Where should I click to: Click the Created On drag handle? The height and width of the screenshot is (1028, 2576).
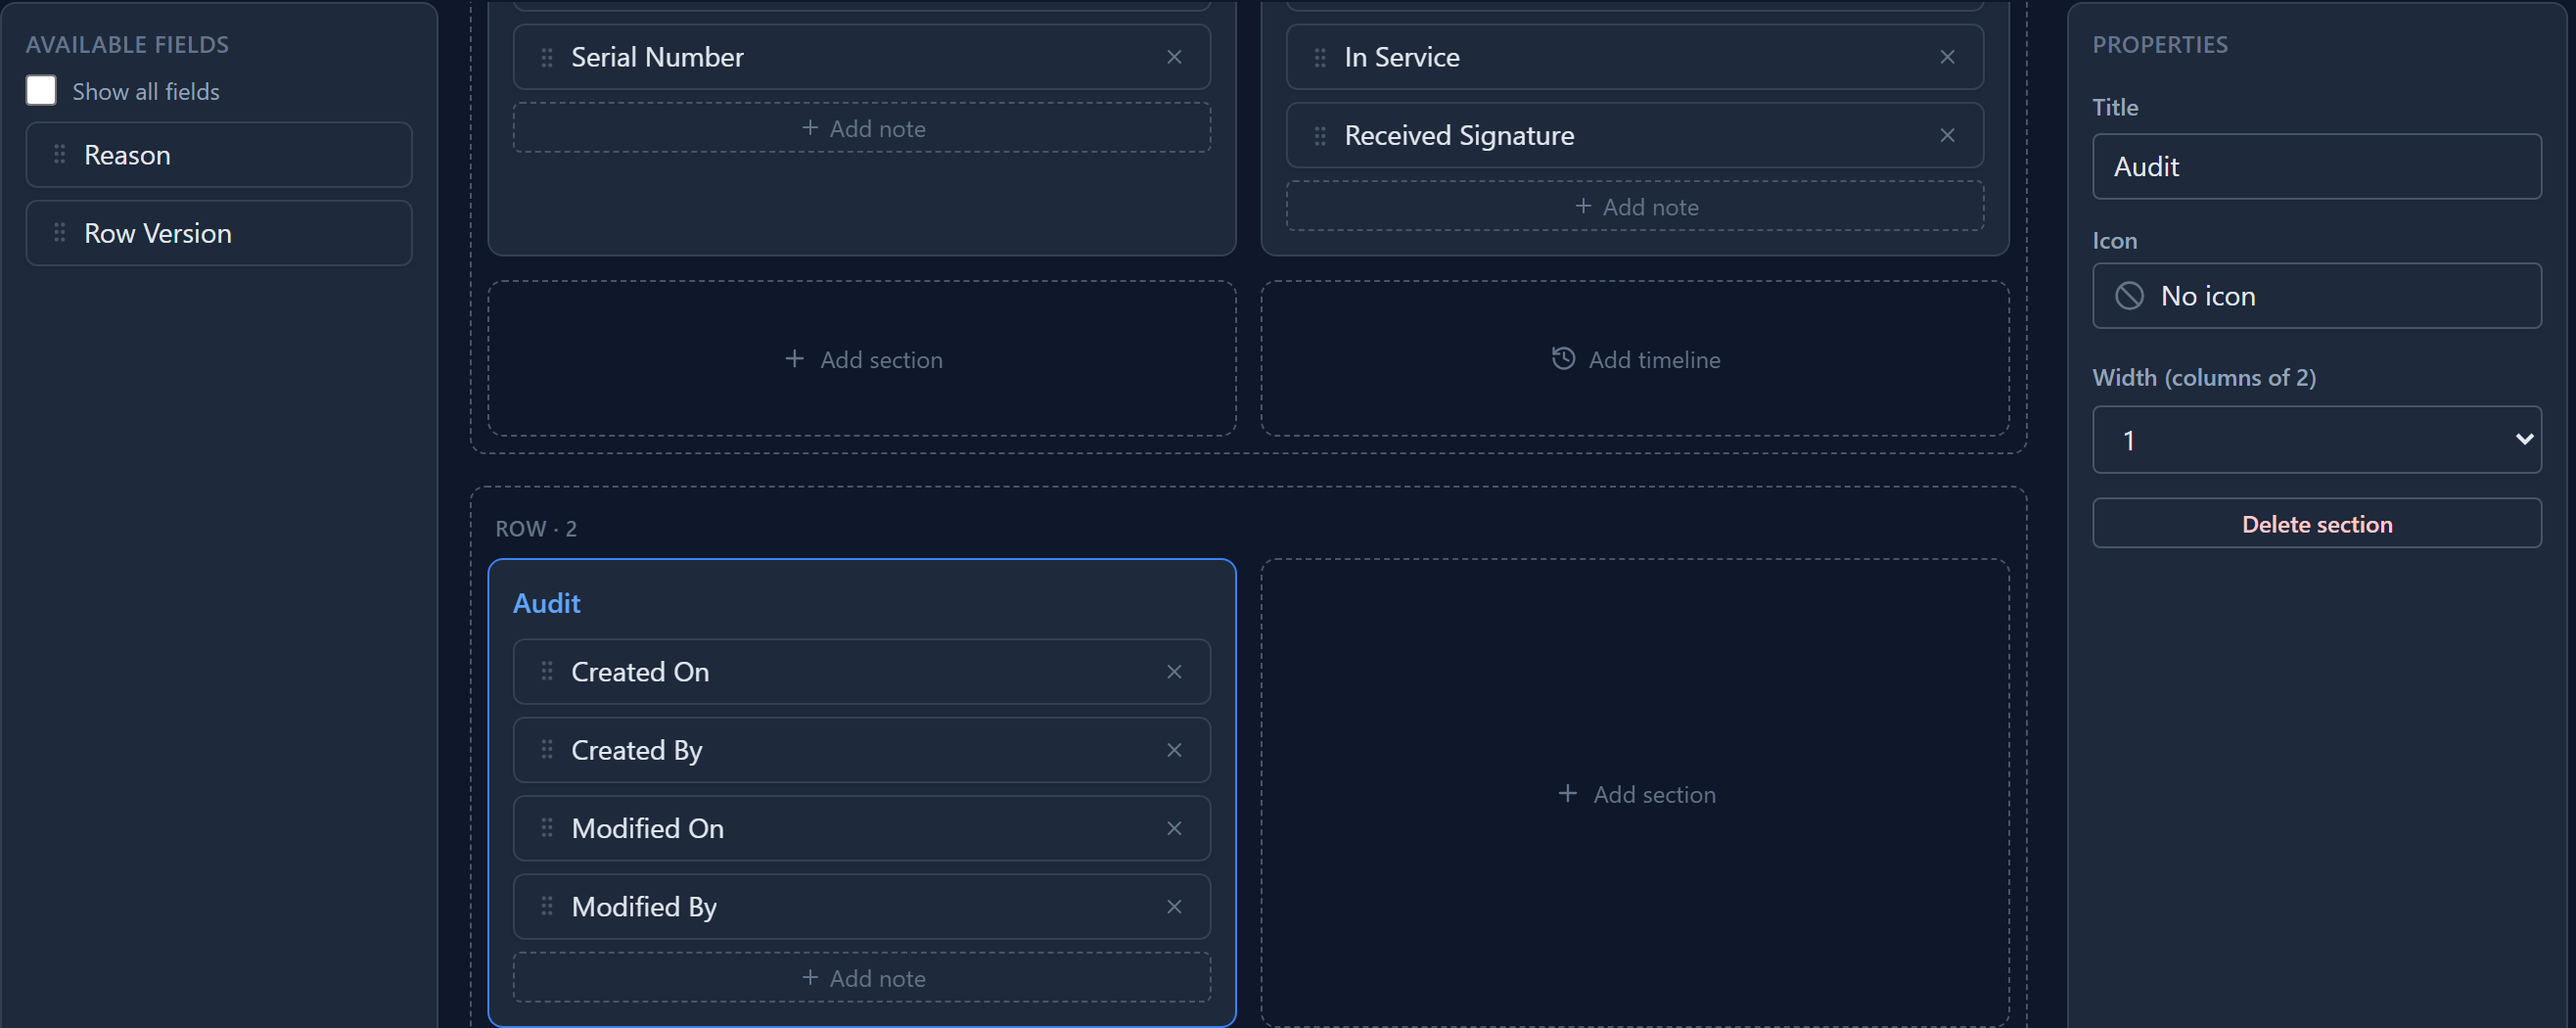(x=547, y=671)
